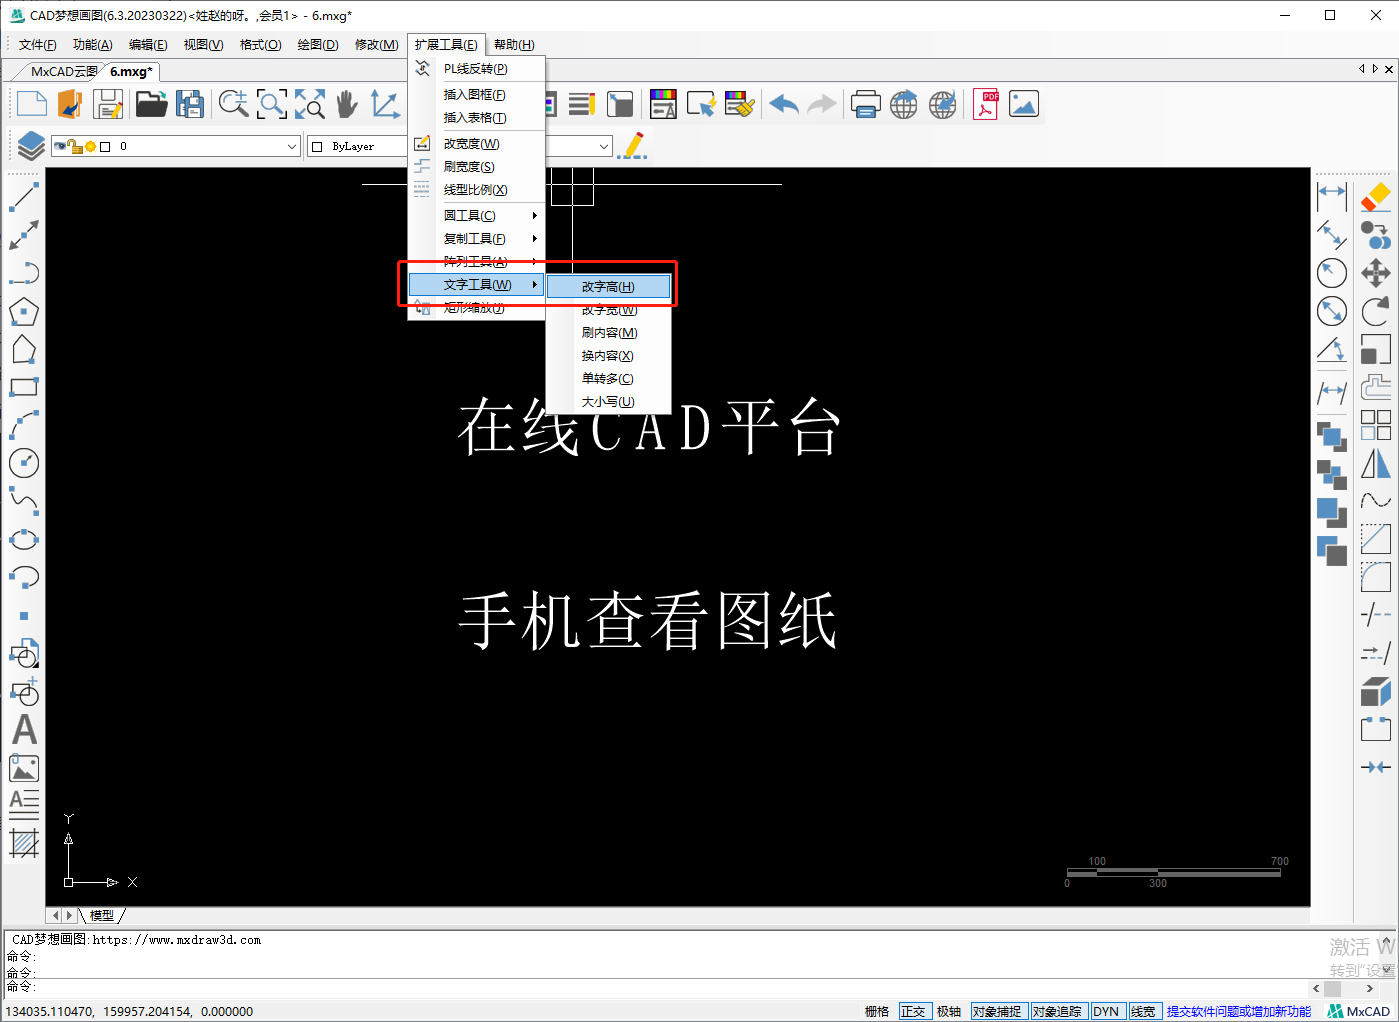Click 改字高(H) submenu item
This screenshot has height=1022, width=1399.
(x=608, y=287)
